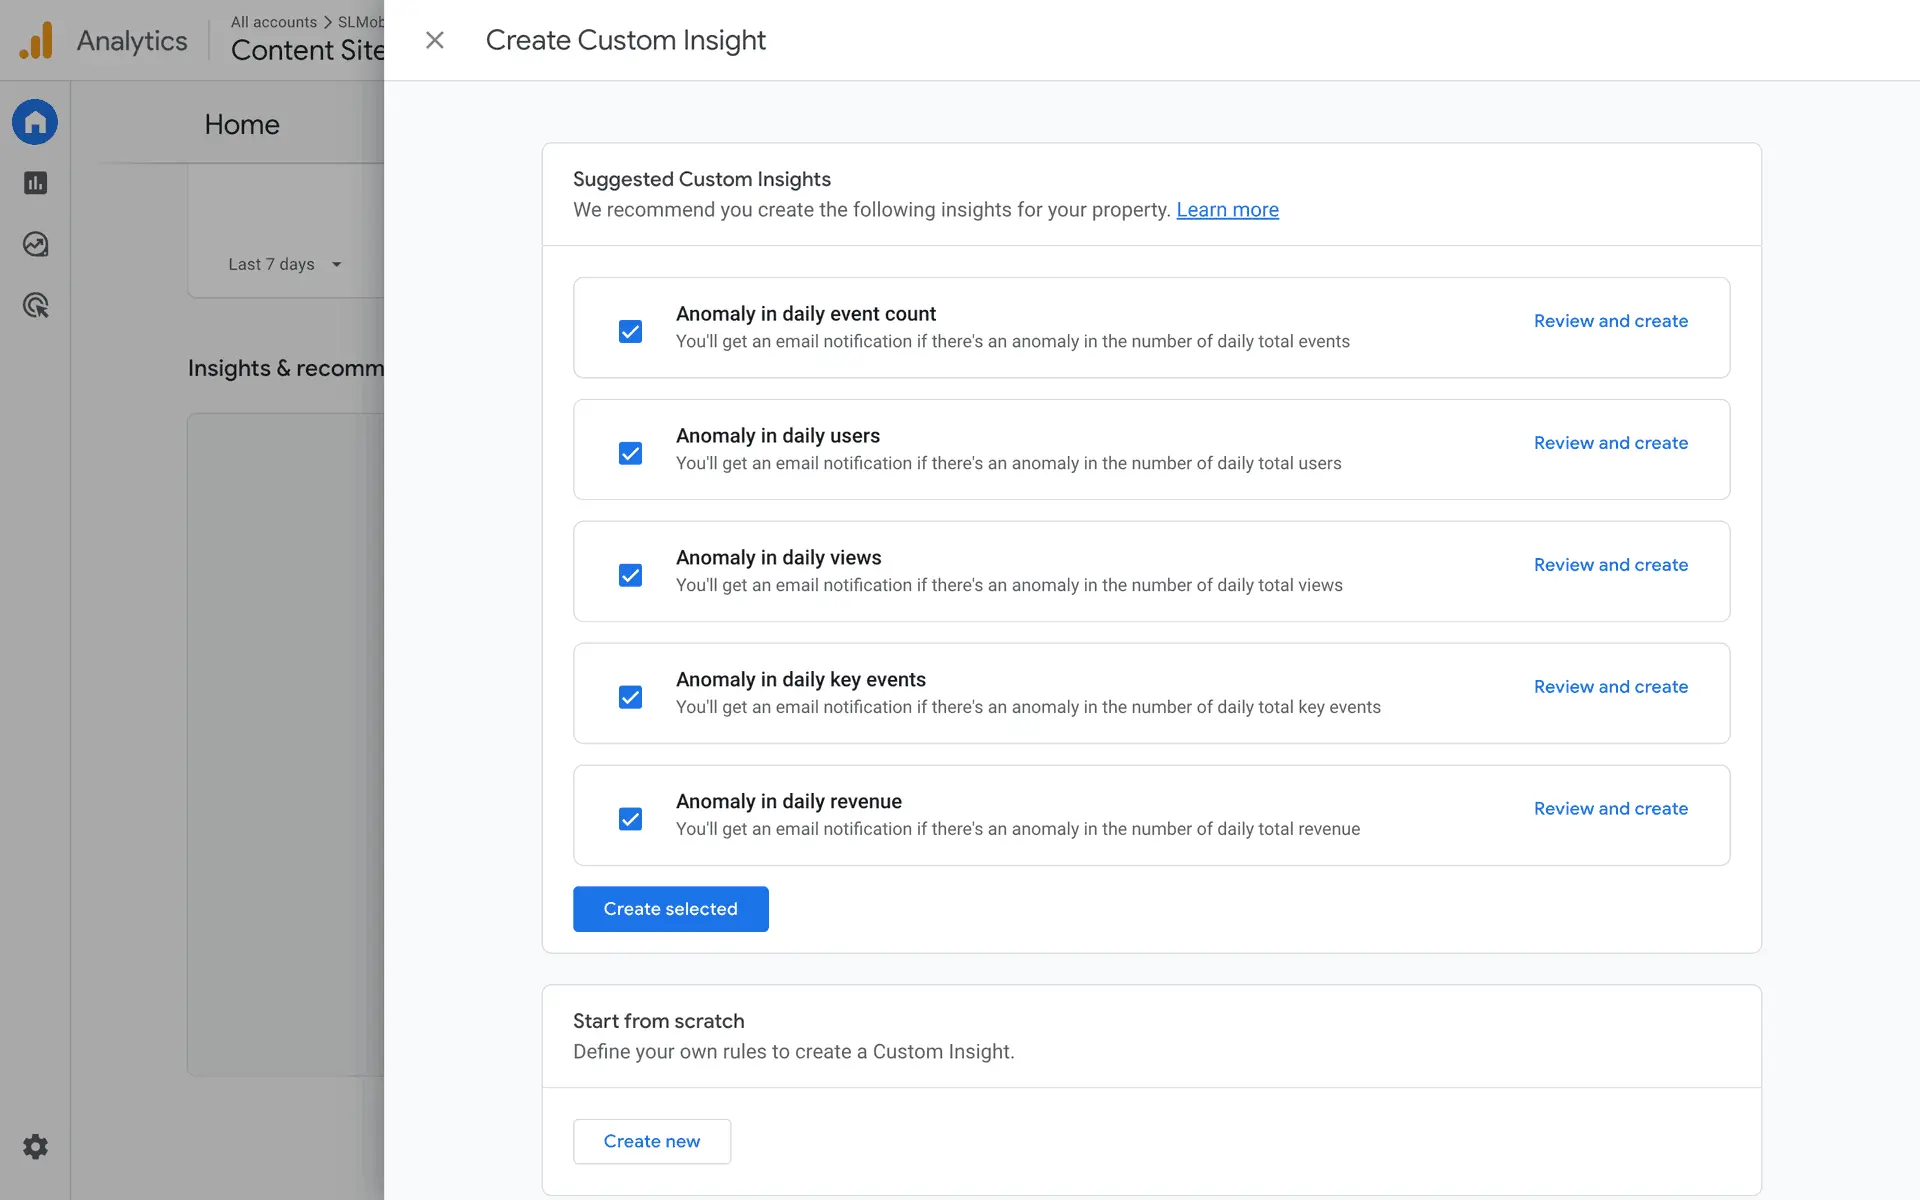Uncheck Anomaly in daily key events
1920x1200 pixels.
[x=630, y=697]
